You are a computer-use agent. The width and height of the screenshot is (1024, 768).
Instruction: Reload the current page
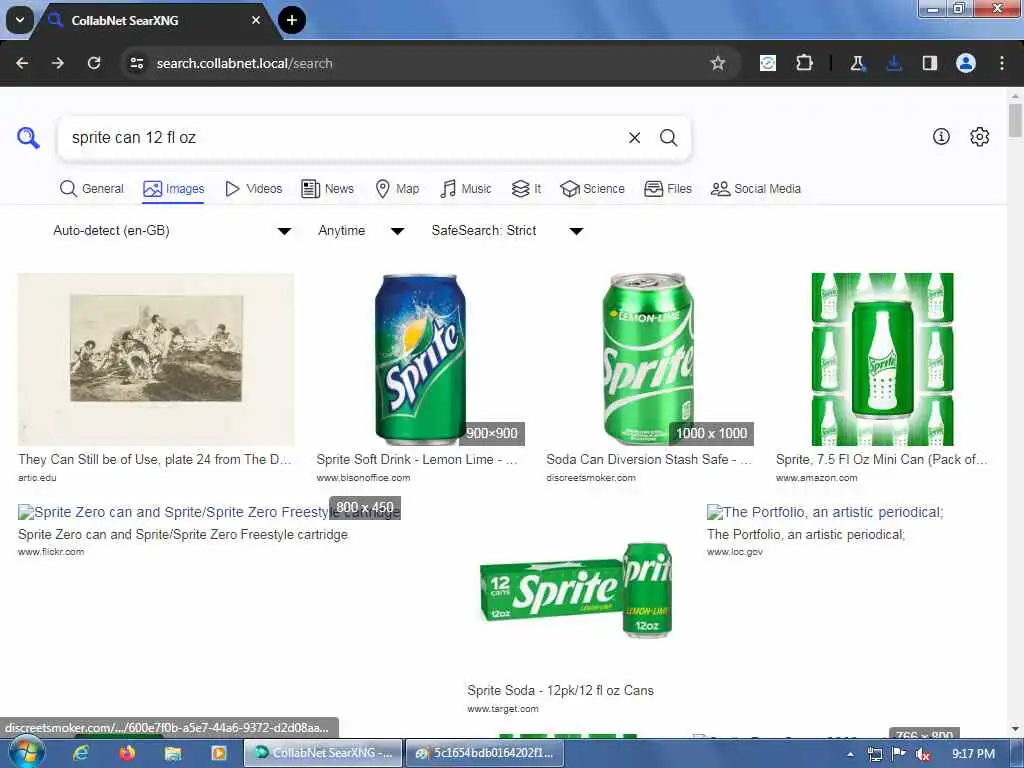(x=94, y=63)
